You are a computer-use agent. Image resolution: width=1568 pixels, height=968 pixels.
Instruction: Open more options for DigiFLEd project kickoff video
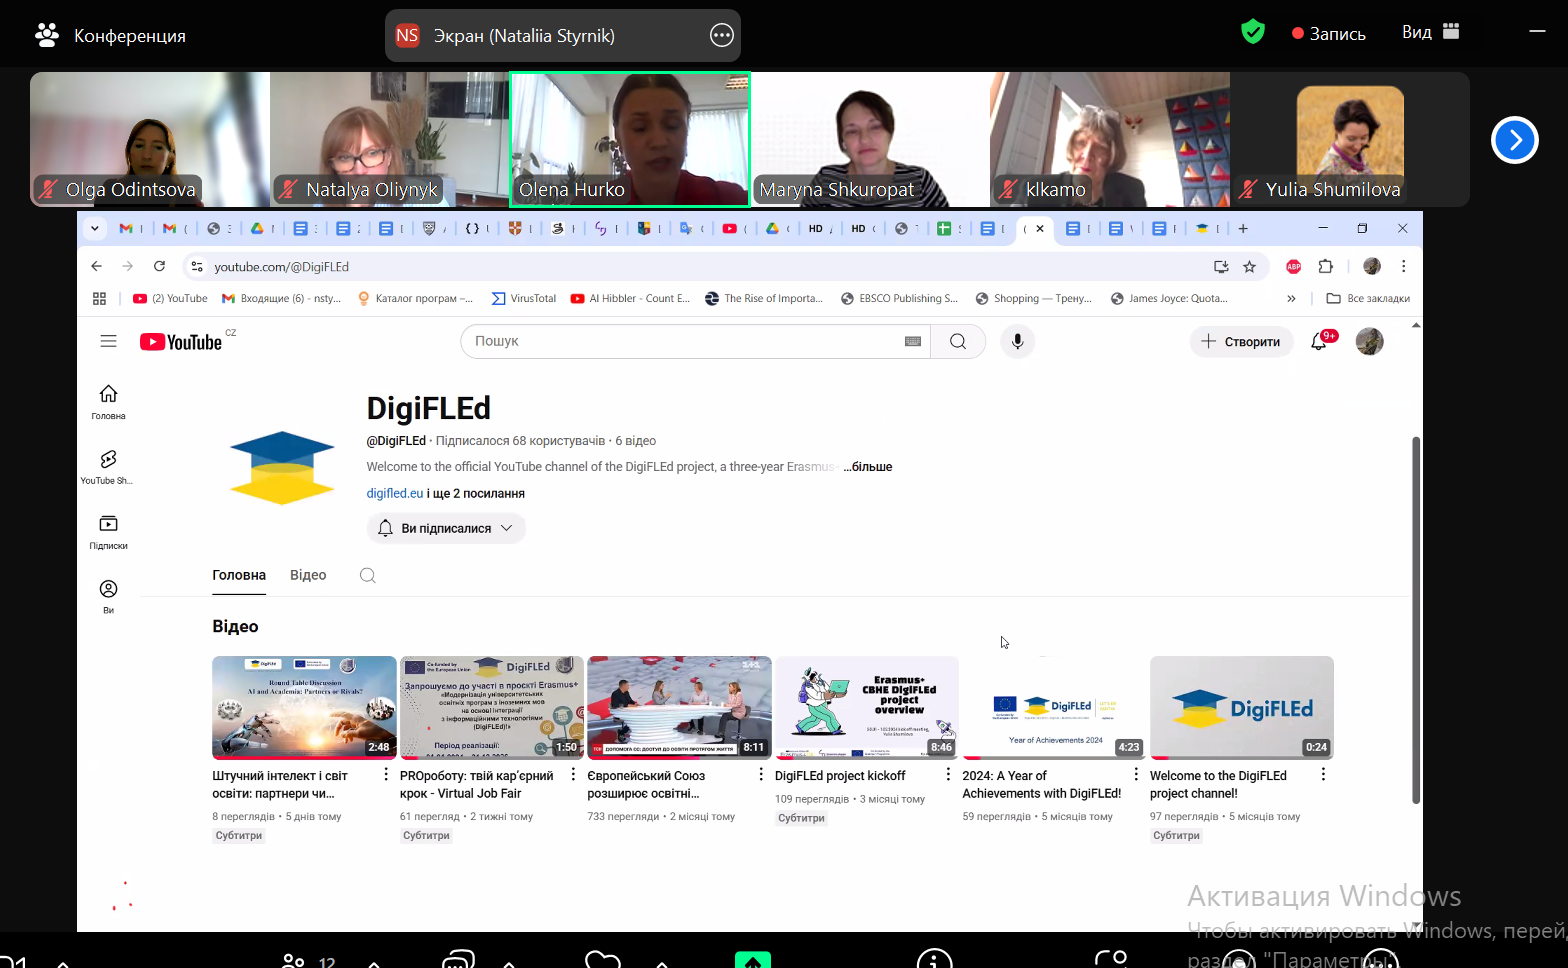[x=948, y=774]
